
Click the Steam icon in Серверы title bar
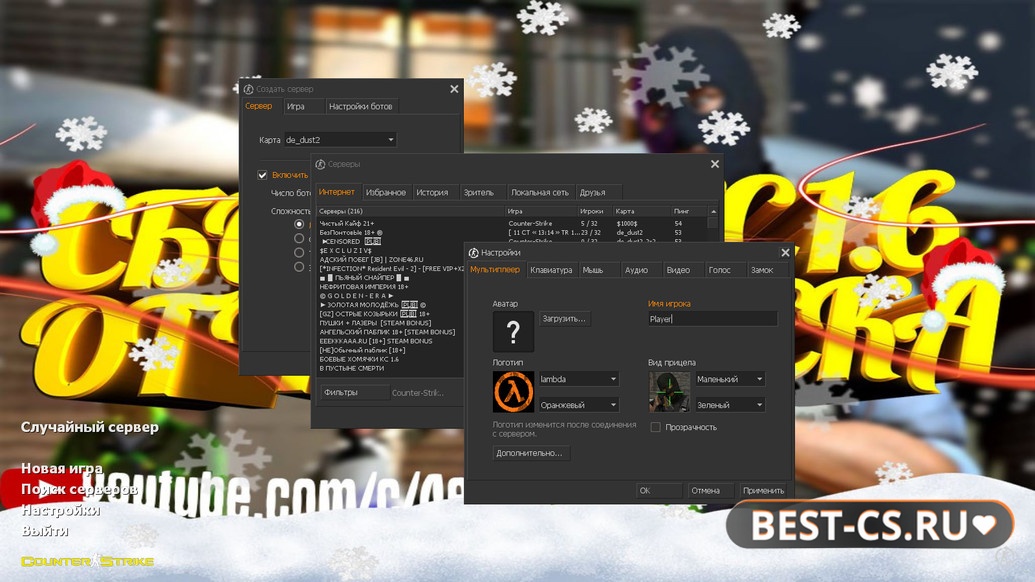(x=320, y=164)
